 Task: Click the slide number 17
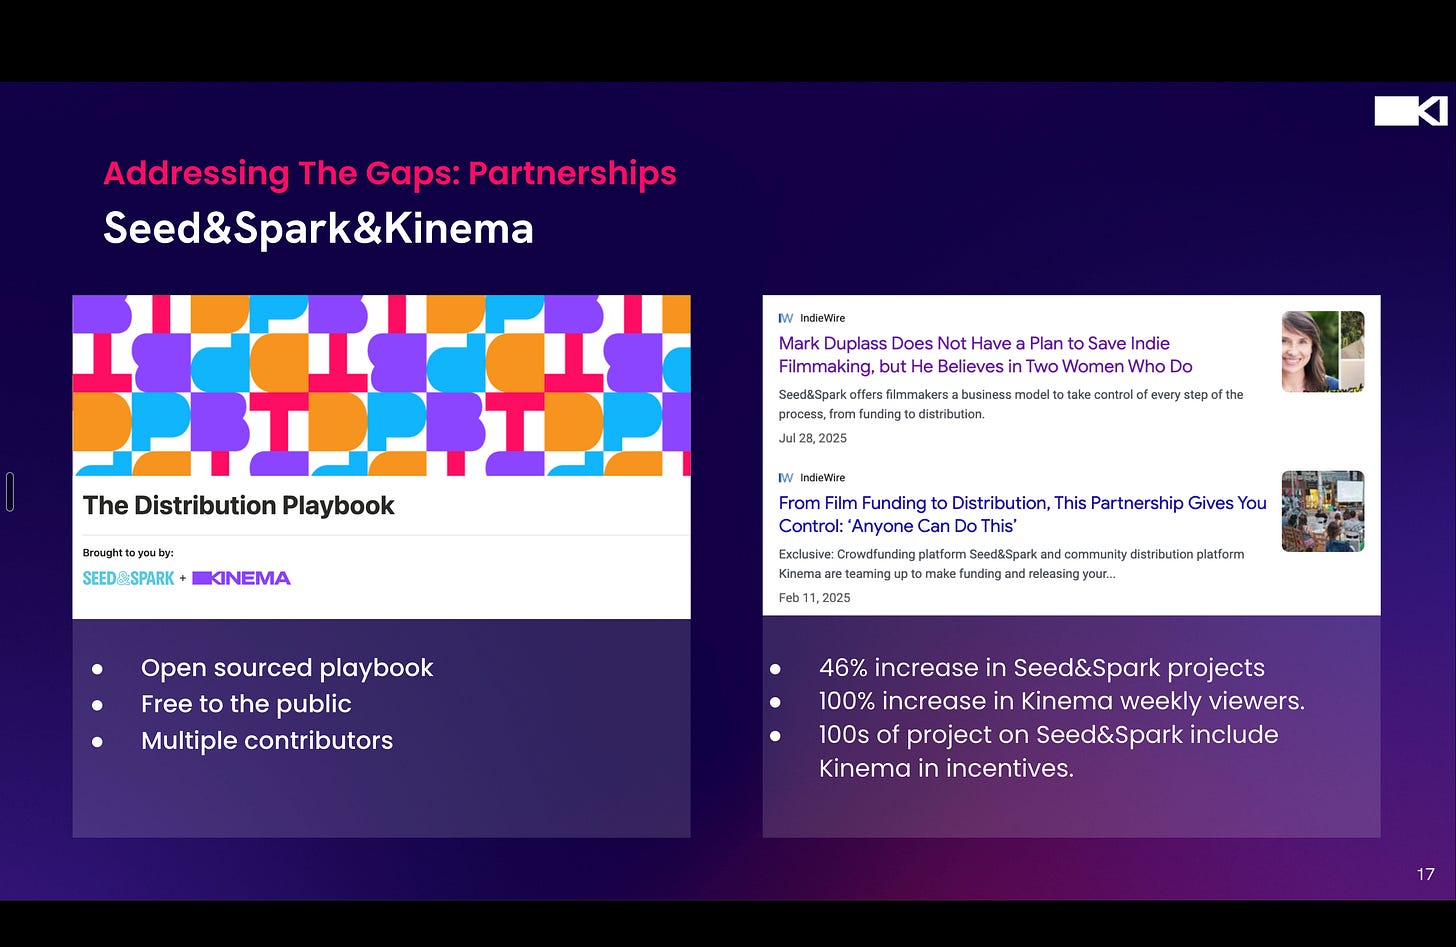click(x=1426, y=874)
